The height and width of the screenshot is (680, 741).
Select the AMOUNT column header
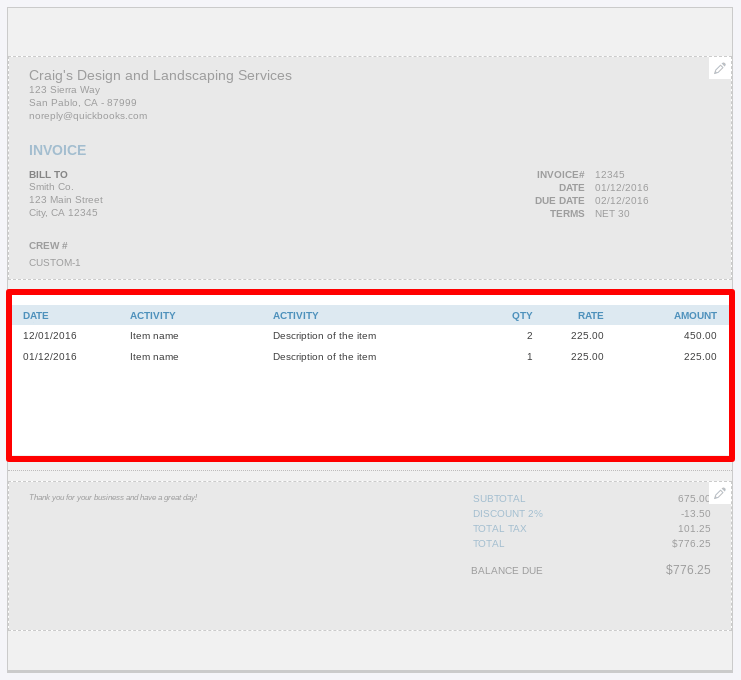(x=695, y=316)
